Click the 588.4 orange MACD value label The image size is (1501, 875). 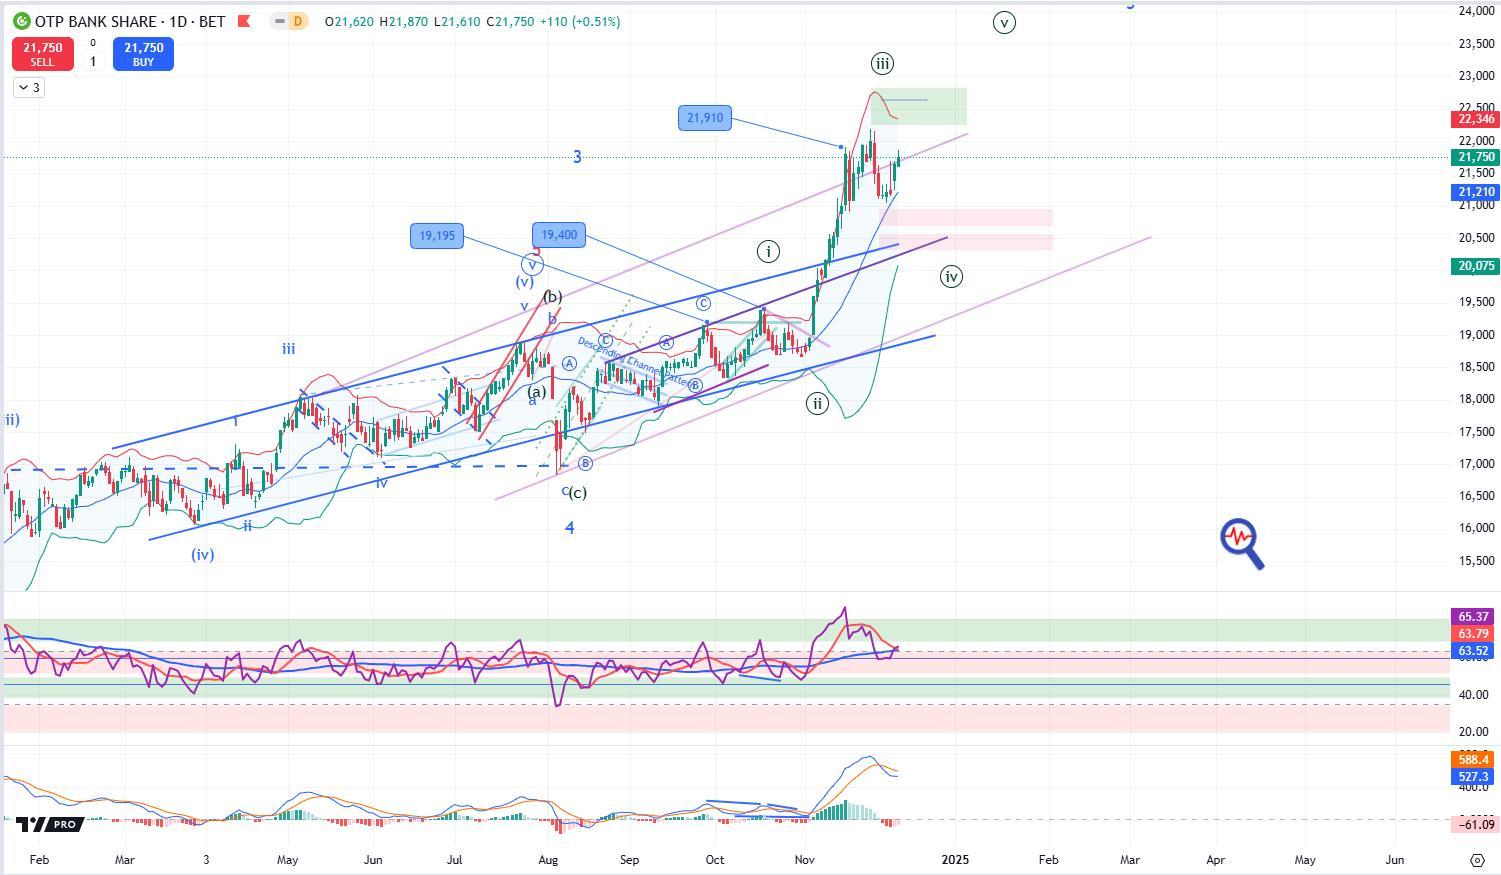pos(1474,760)
